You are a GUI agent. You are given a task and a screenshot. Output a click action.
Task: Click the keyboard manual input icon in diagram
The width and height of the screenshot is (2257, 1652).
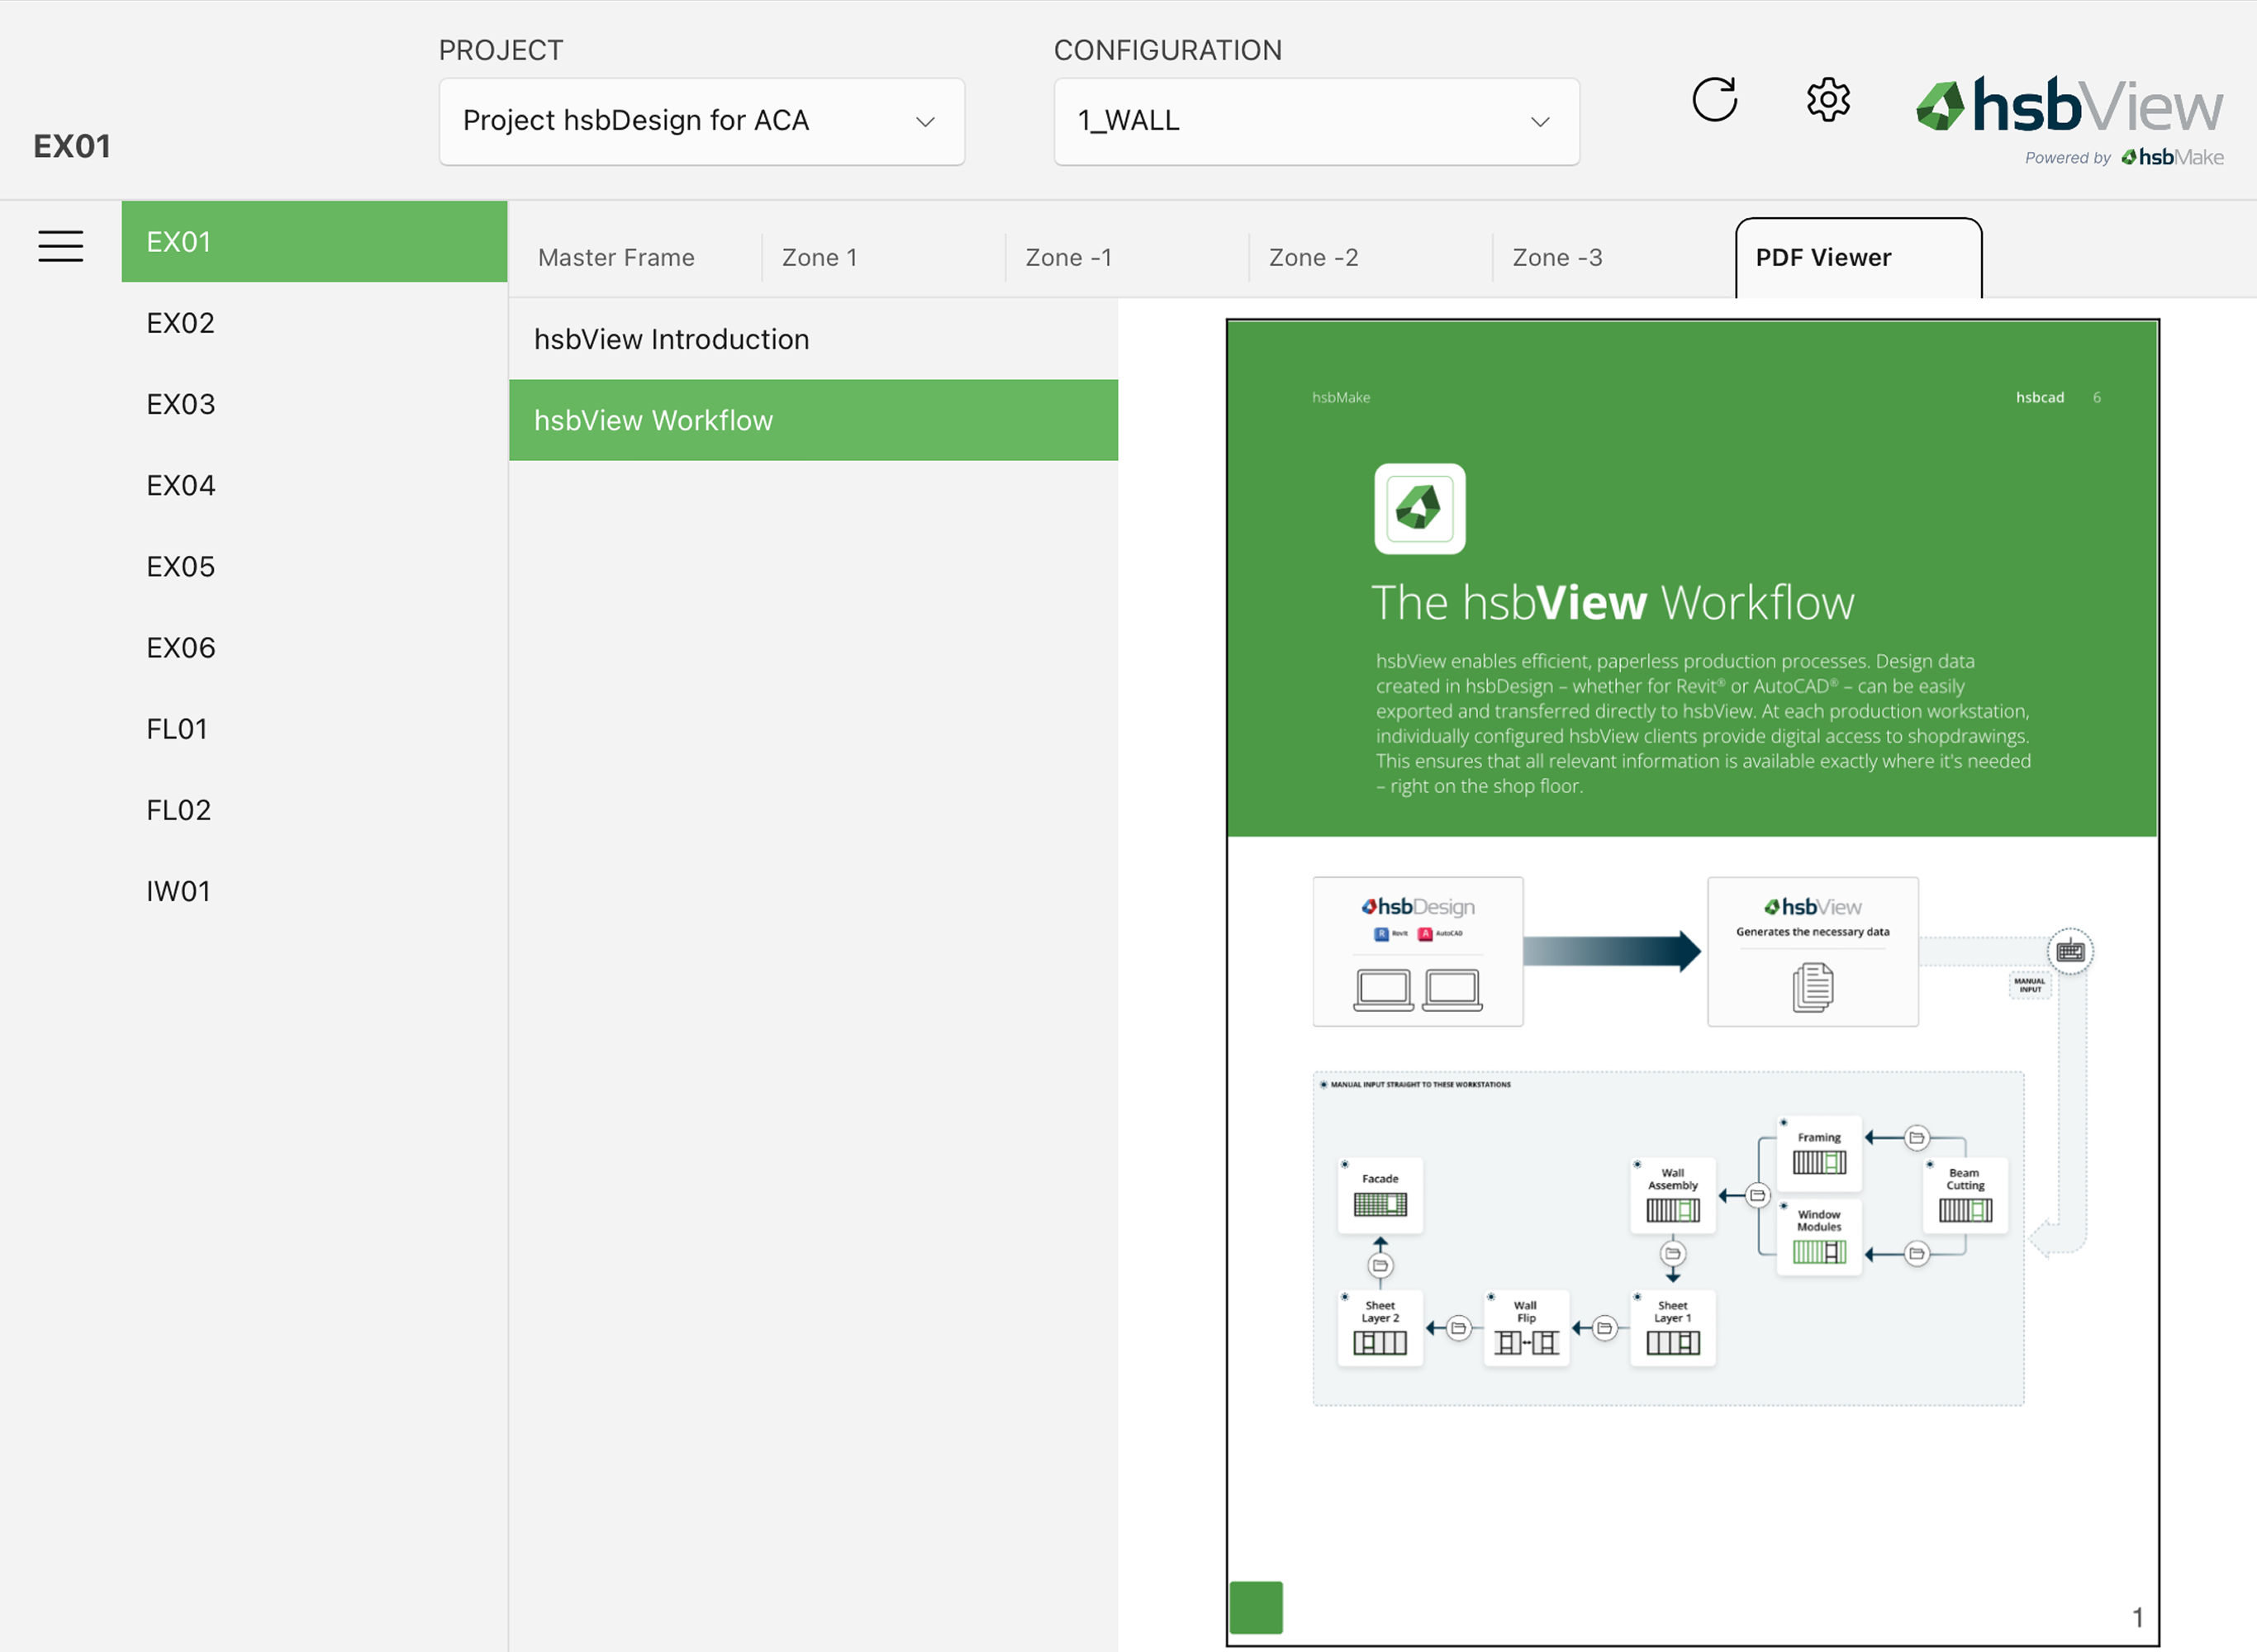(2070, 951)
